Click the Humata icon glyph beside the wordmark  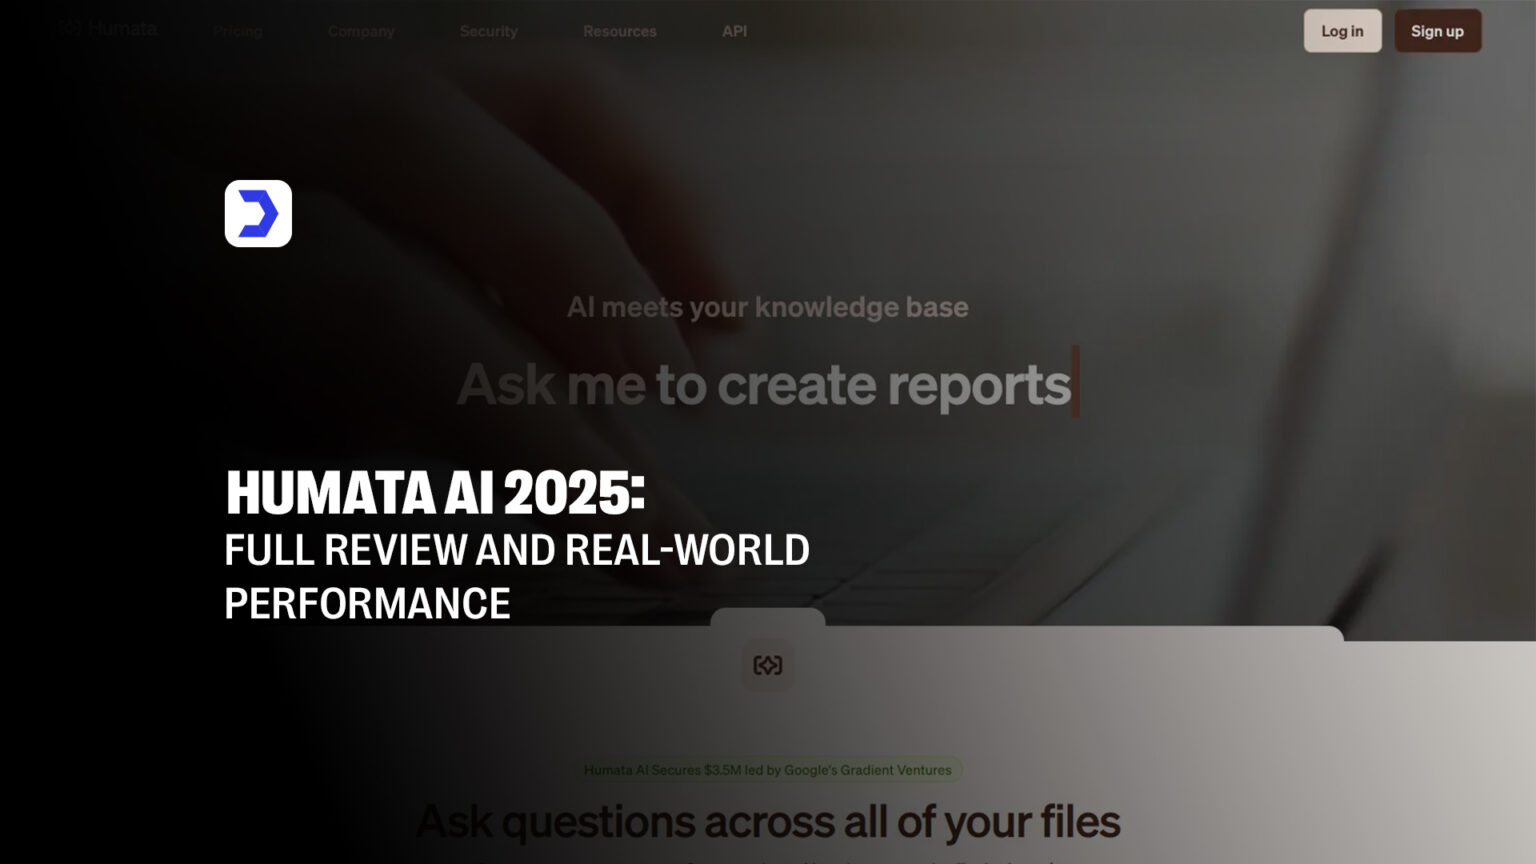[68, 29]
